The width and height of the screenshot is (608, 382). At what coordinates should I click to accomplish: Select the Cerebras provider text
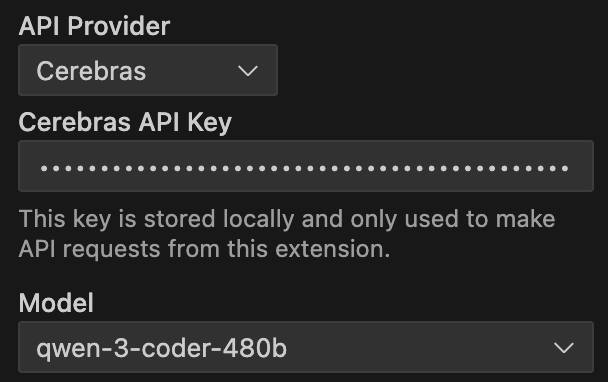point(91,71)
